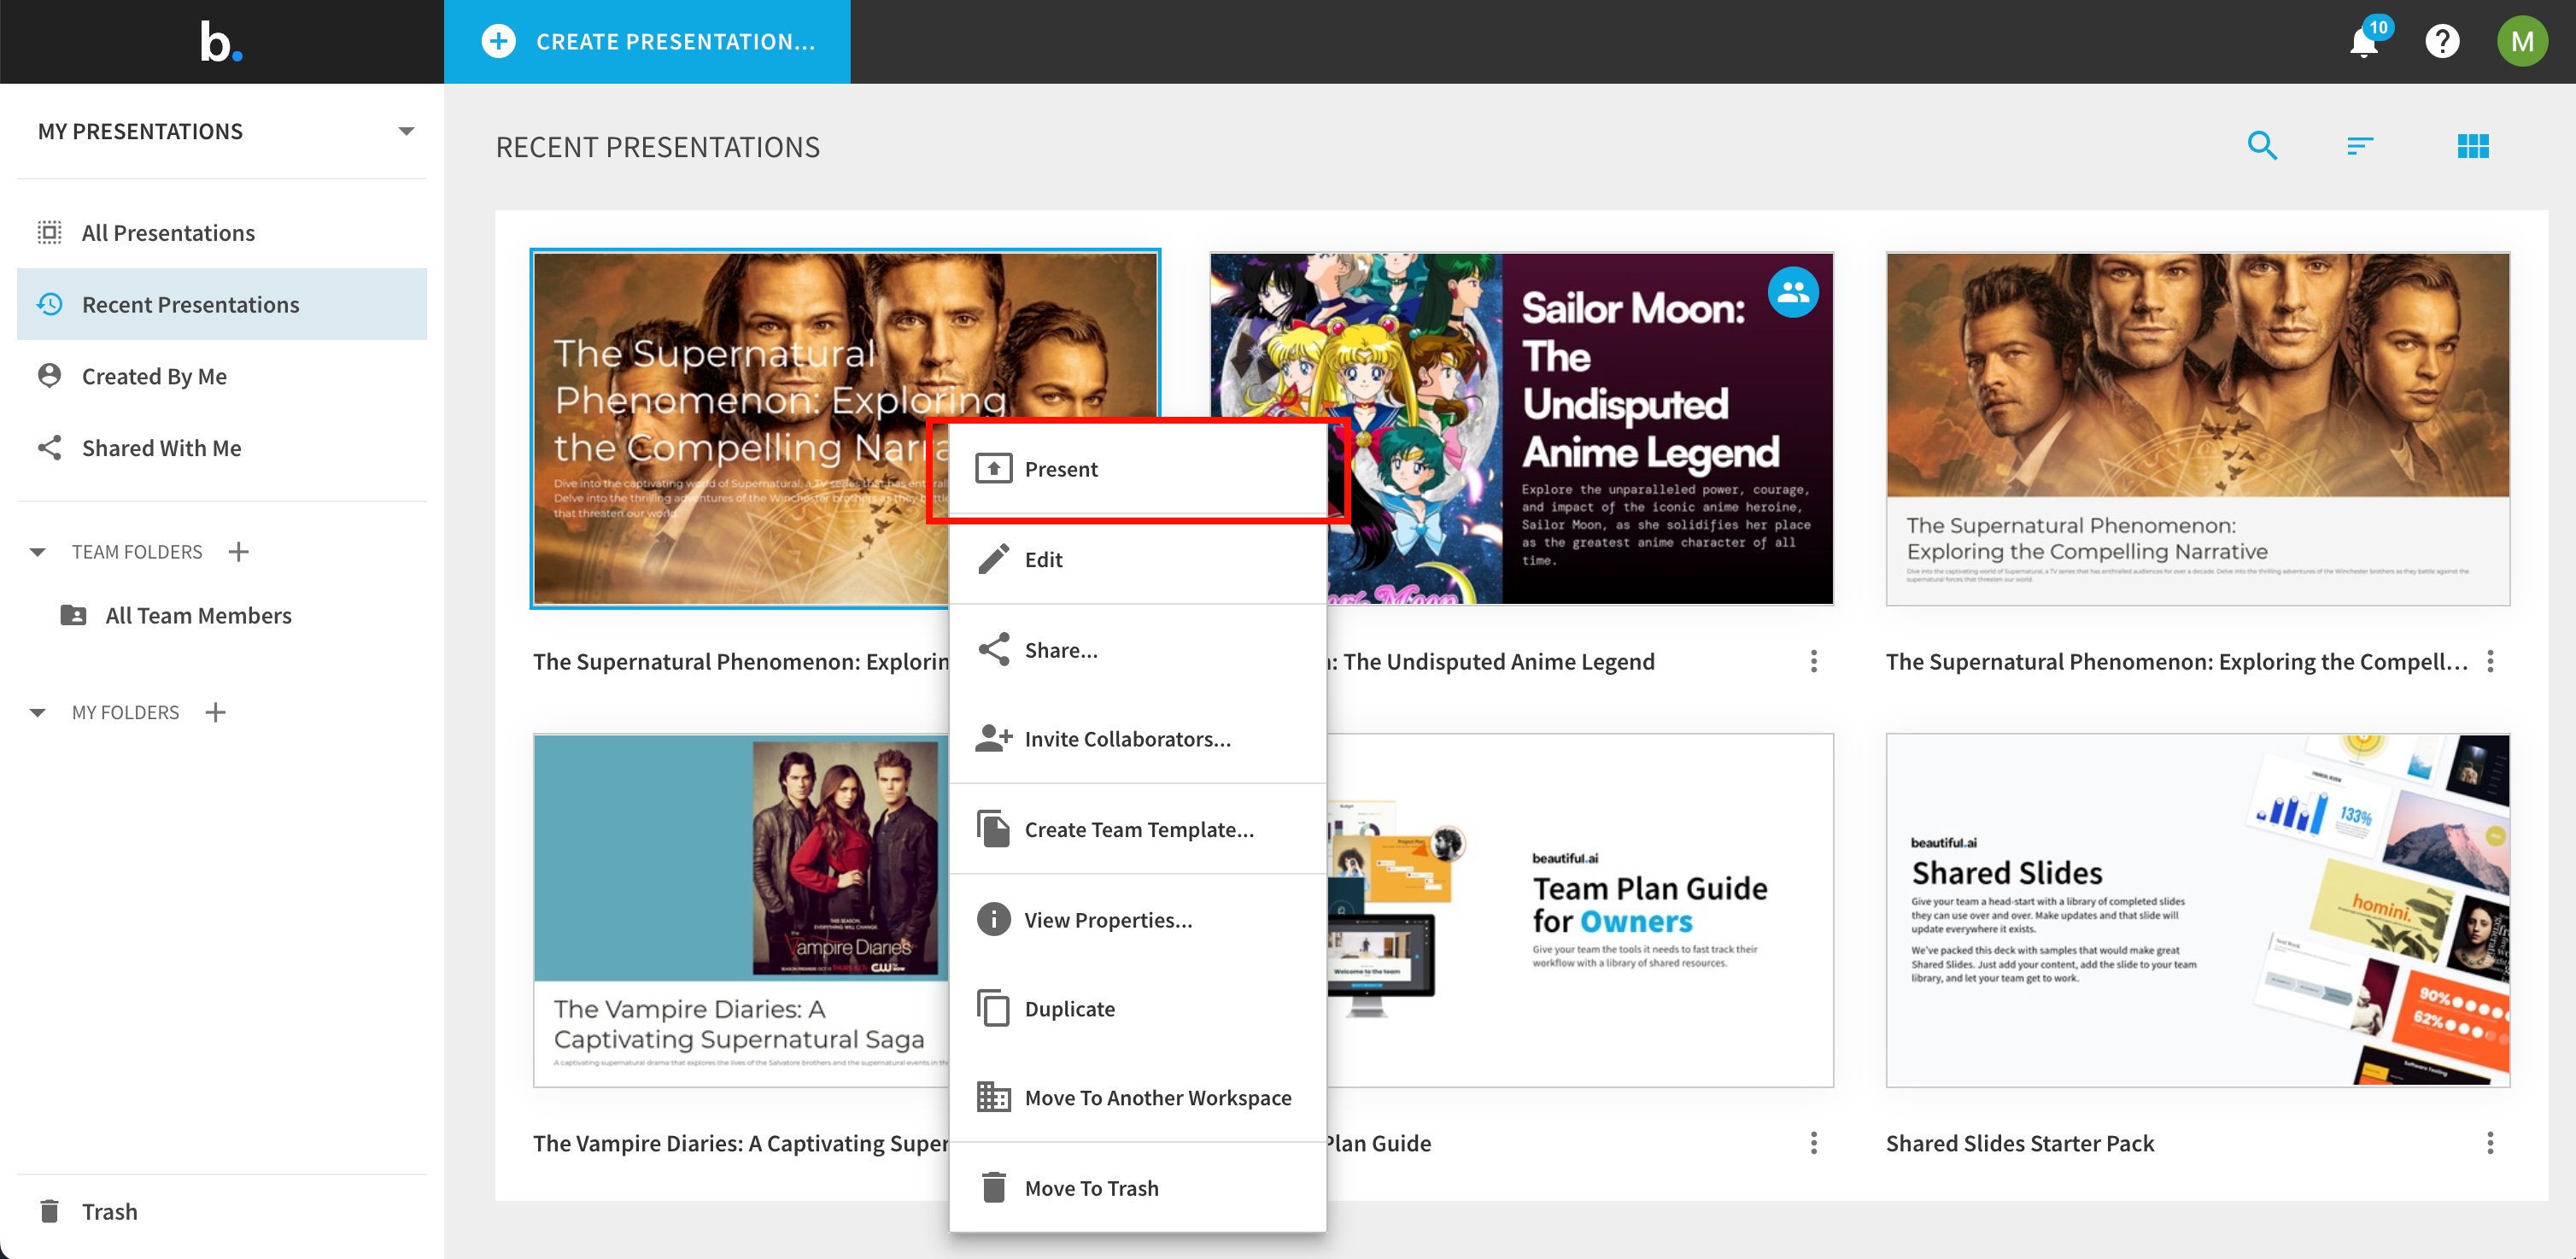The width and height of the screenshot is (2576, 1259).
Task: Click the Create Team Template document icon
Action: pos(993,829)
